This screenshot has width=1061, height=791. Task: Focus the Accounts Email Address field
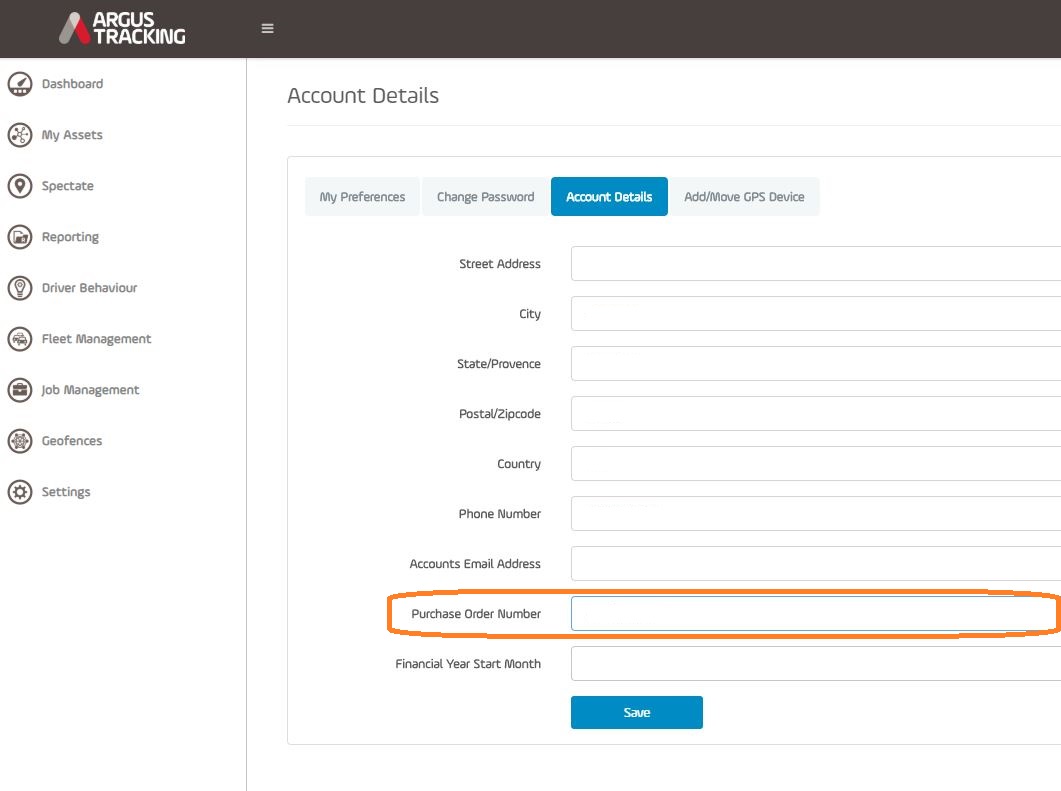point(815,564)
